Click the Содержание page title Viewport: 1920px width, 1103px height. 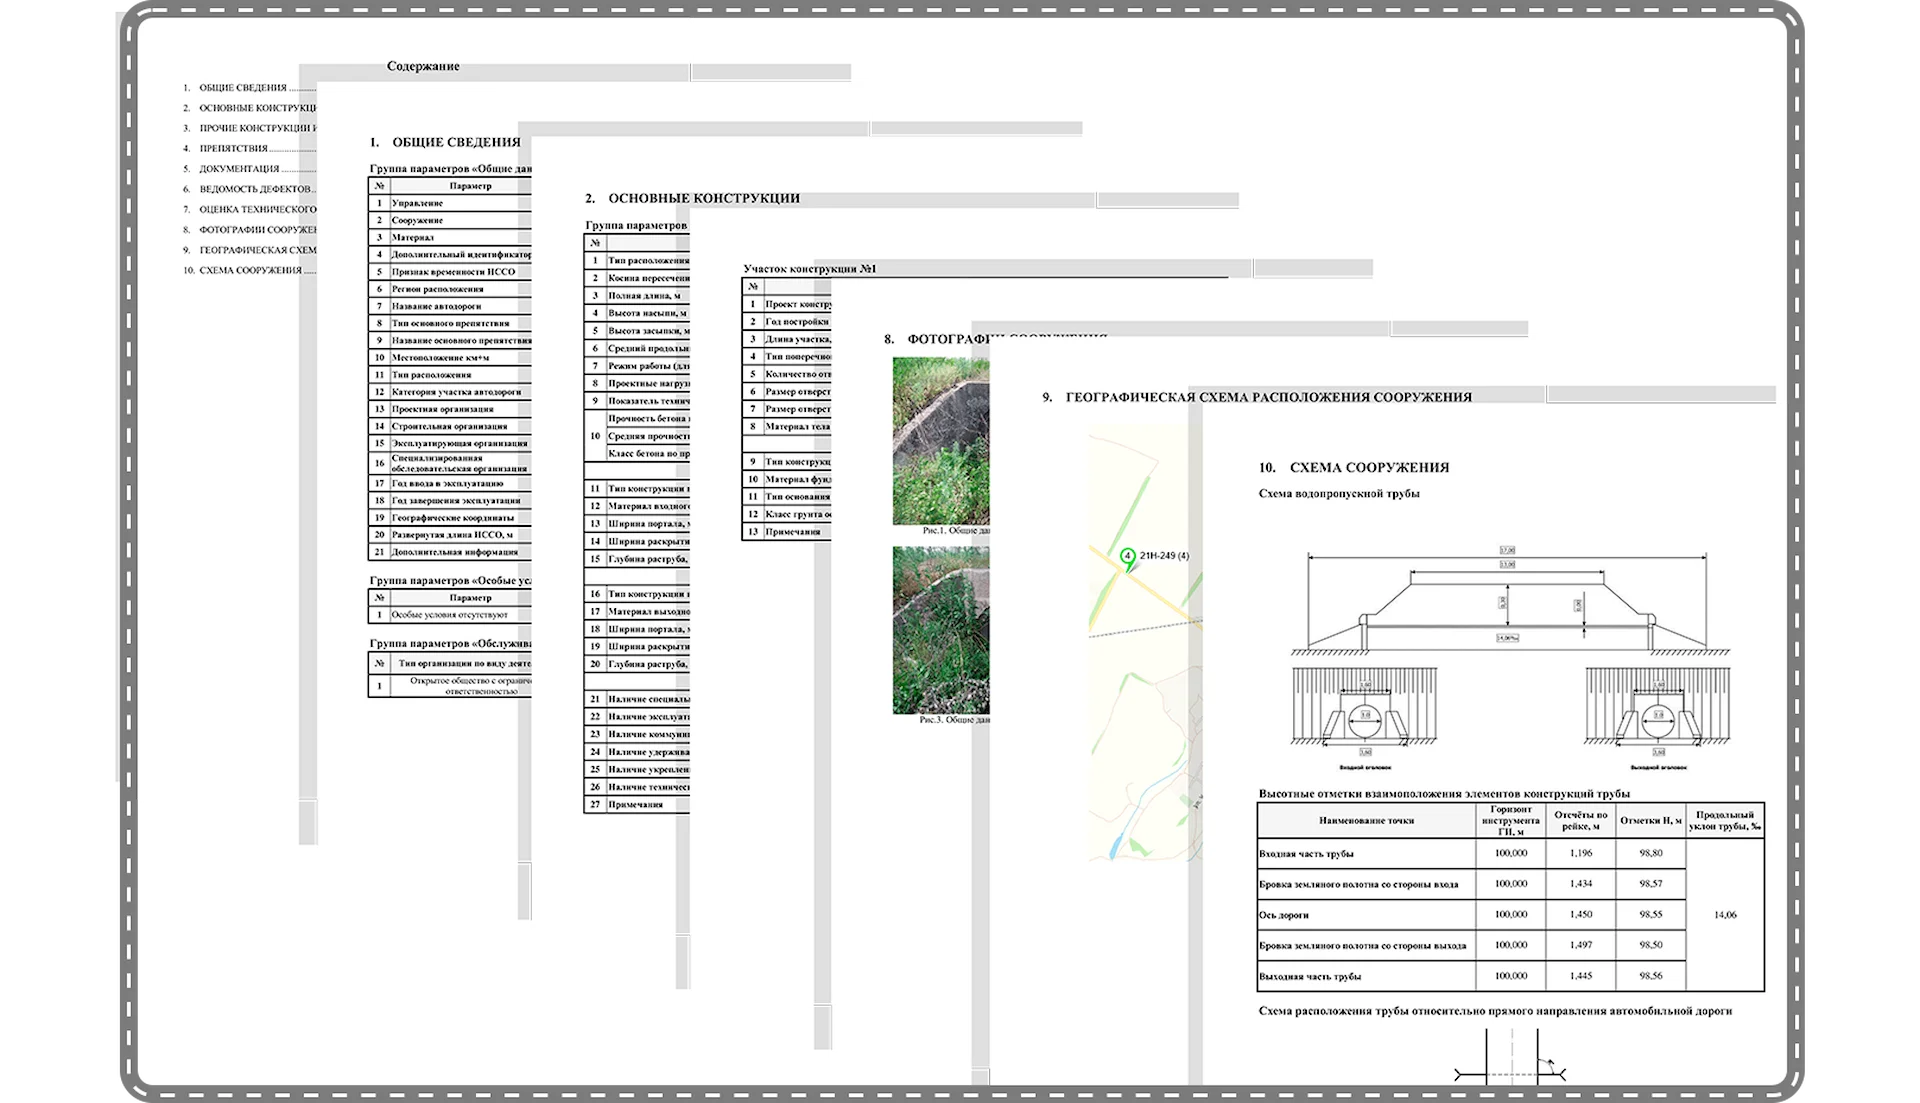[423, 66]
